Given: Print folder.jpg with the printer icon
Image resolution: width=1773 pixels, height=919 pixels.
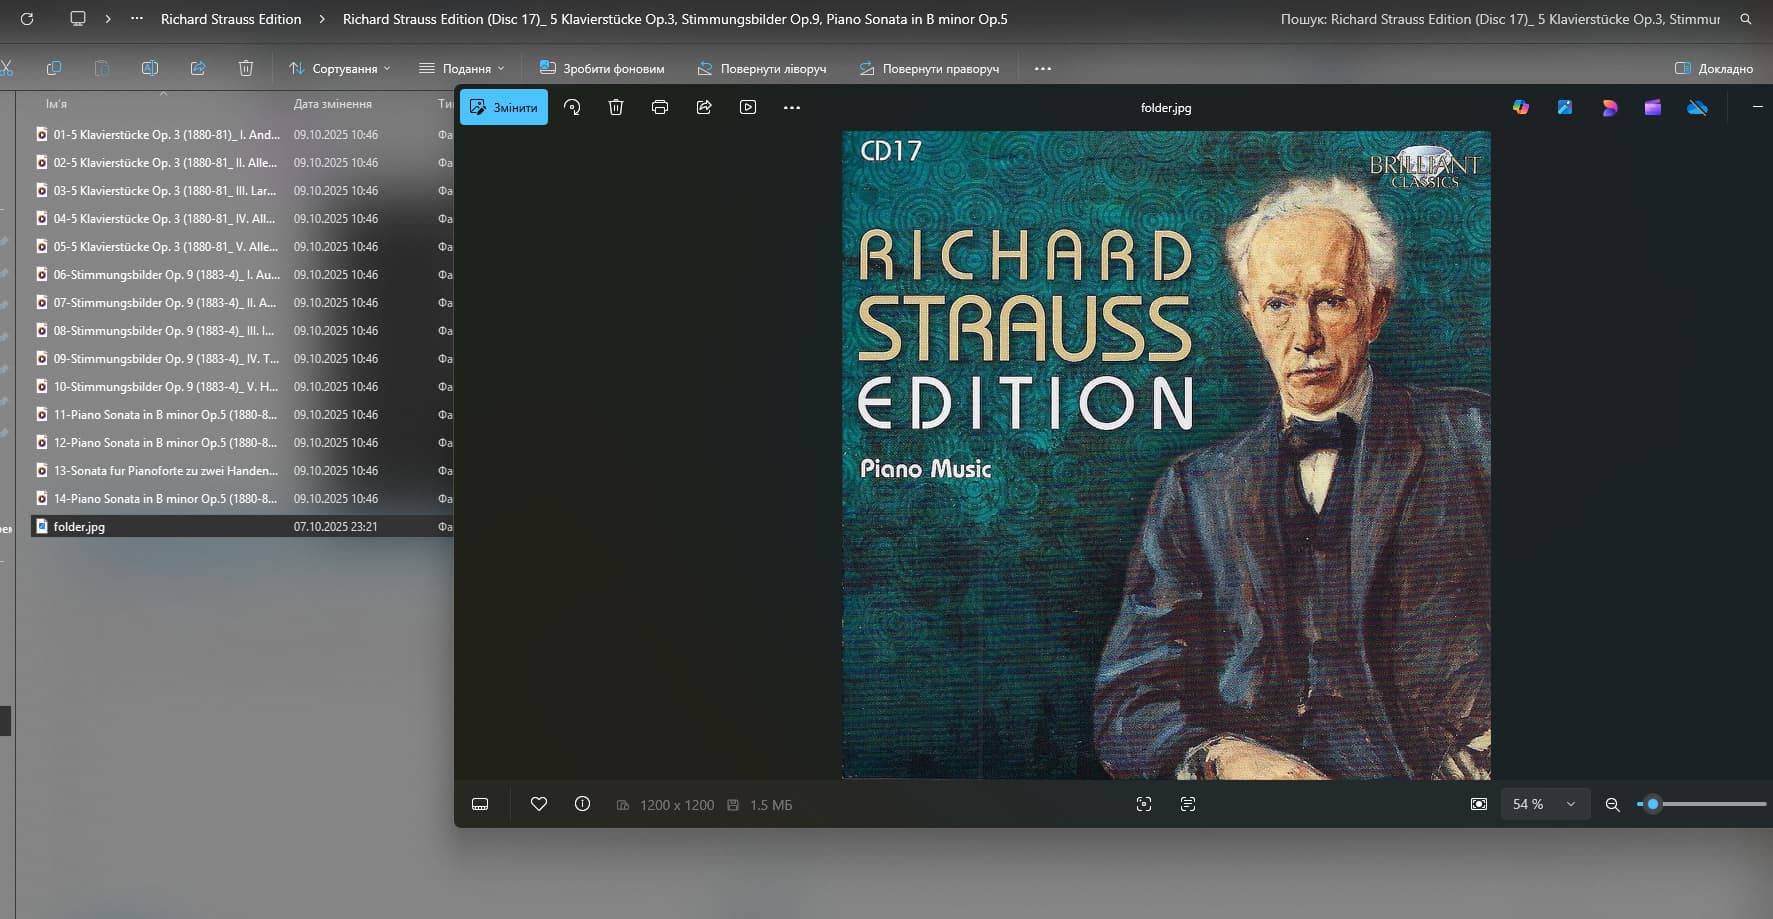Looking at the screenshot, I should click(660, 107).
